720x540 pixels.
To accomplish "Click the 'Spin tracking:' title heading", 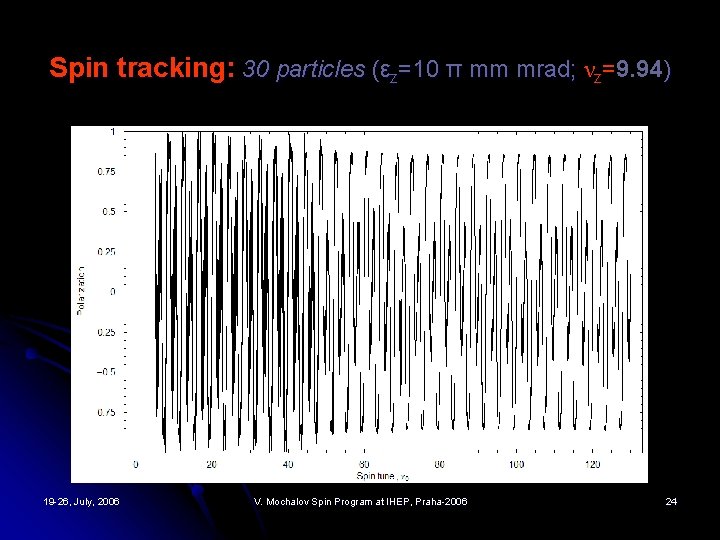I will 142,69.
